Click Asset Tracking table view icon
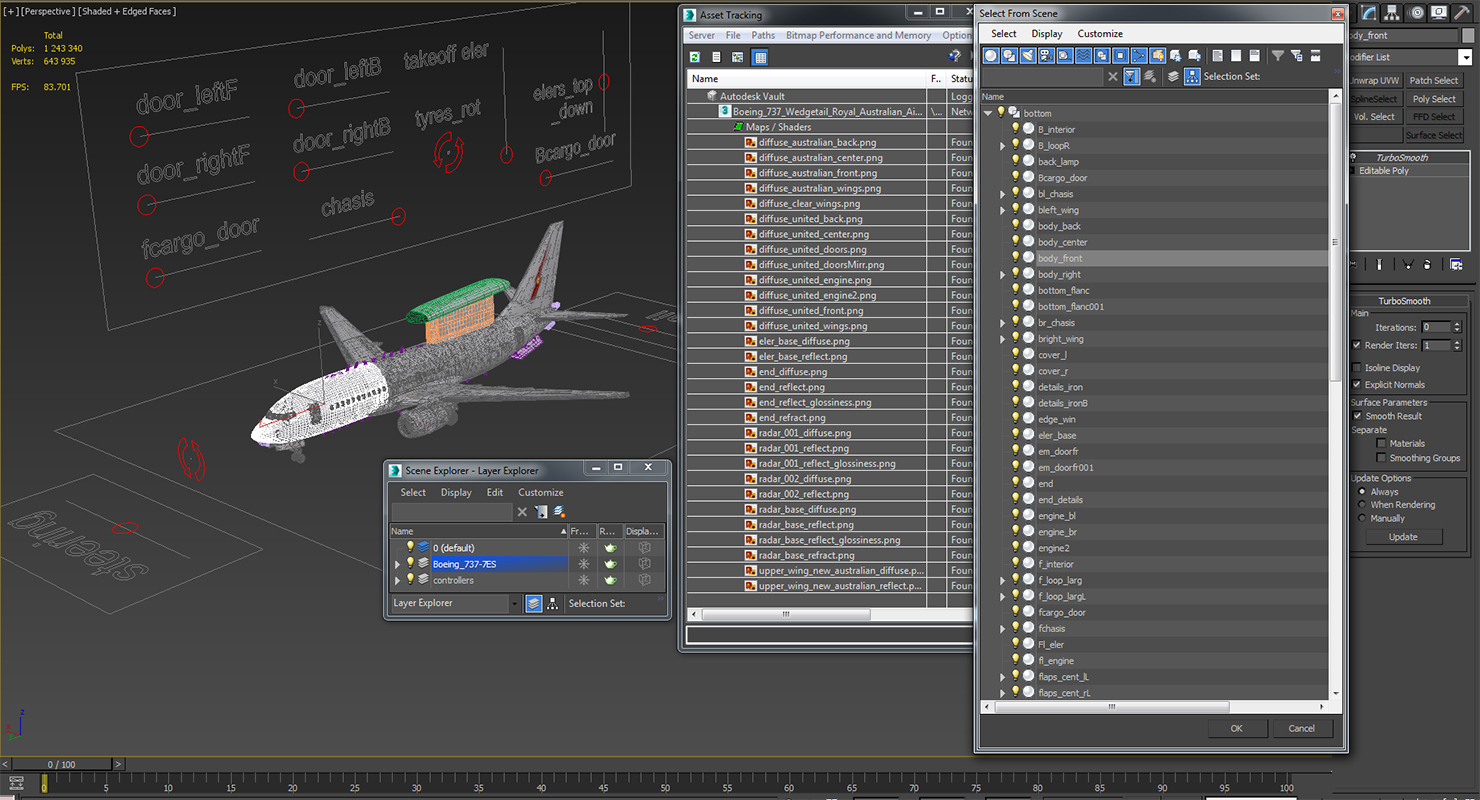 coord(760,57)
